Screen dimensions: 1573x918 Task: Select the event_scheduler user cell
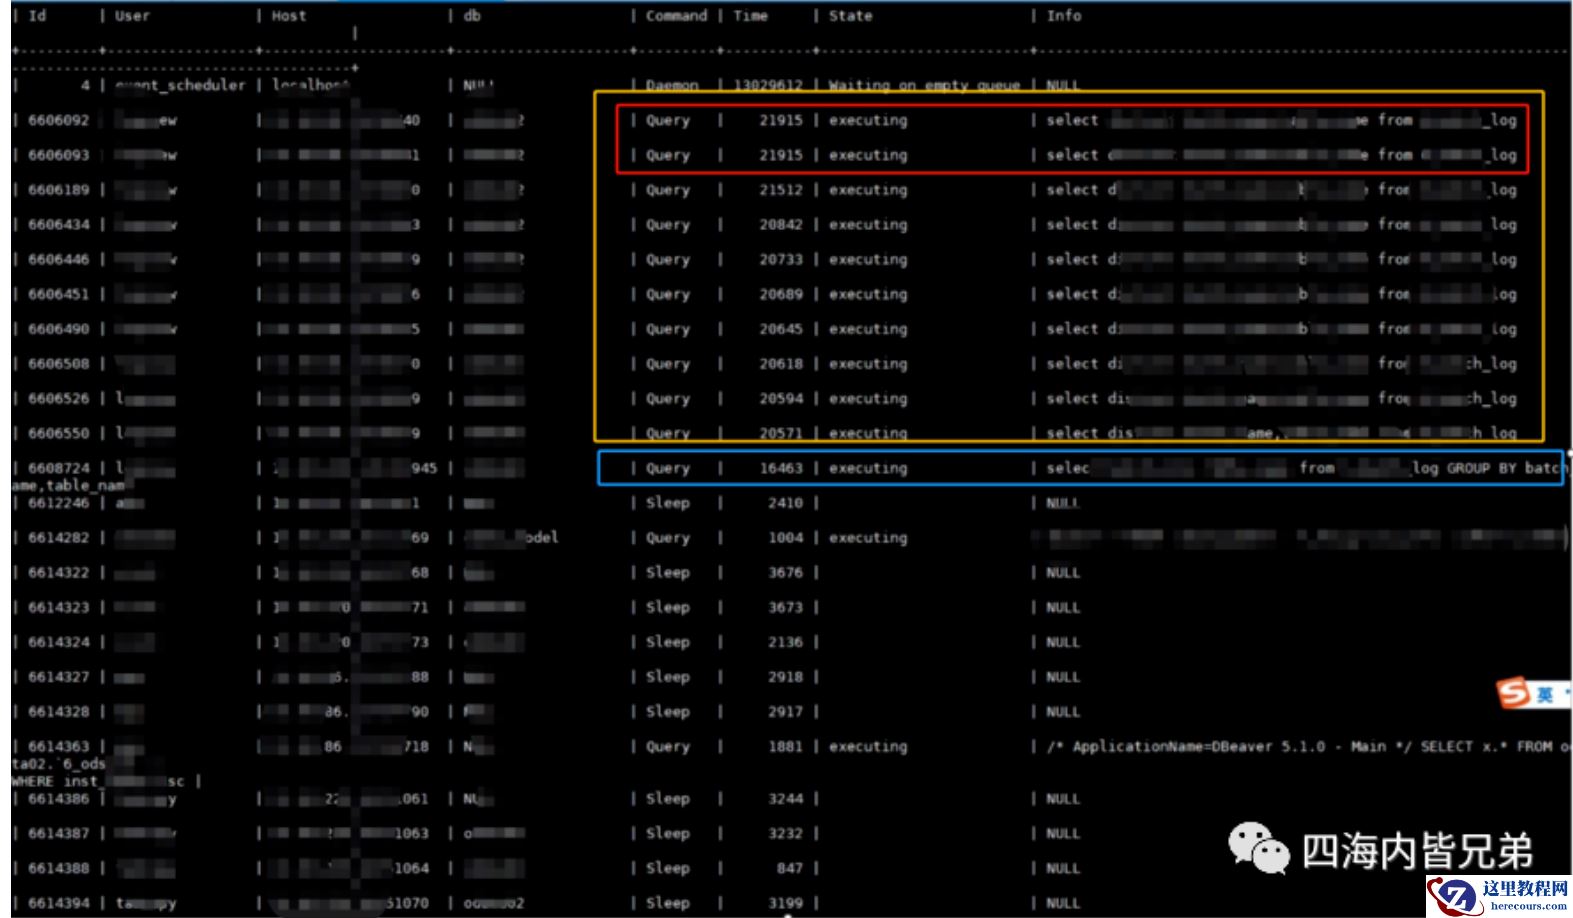pos(180,85)
